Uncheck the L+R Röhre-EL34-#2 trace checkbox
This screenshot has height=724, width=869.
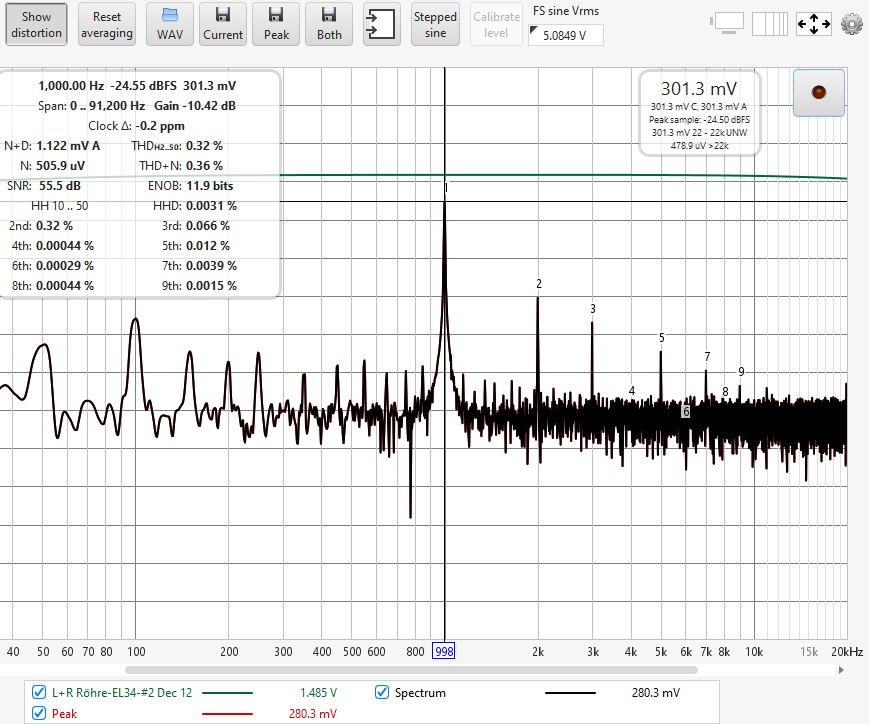coord(39,692)
